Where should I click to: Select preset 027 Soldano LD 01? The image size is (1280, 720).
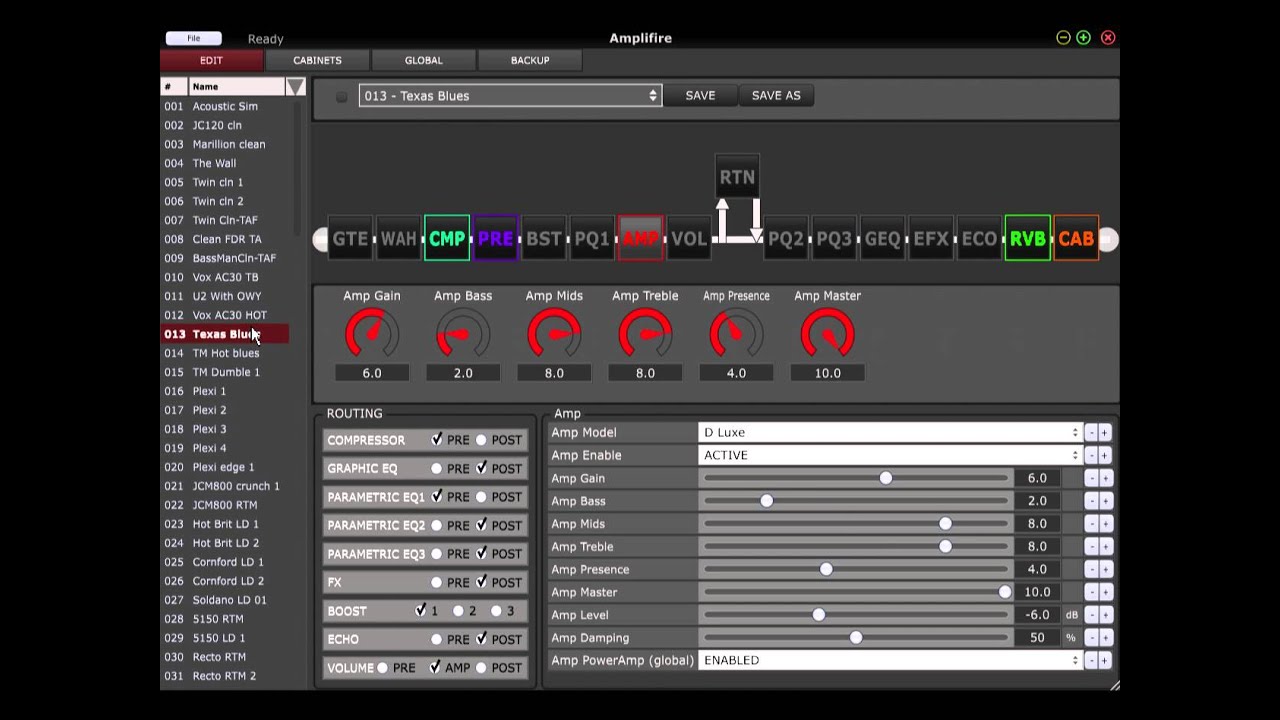click(x=225, y=600)
